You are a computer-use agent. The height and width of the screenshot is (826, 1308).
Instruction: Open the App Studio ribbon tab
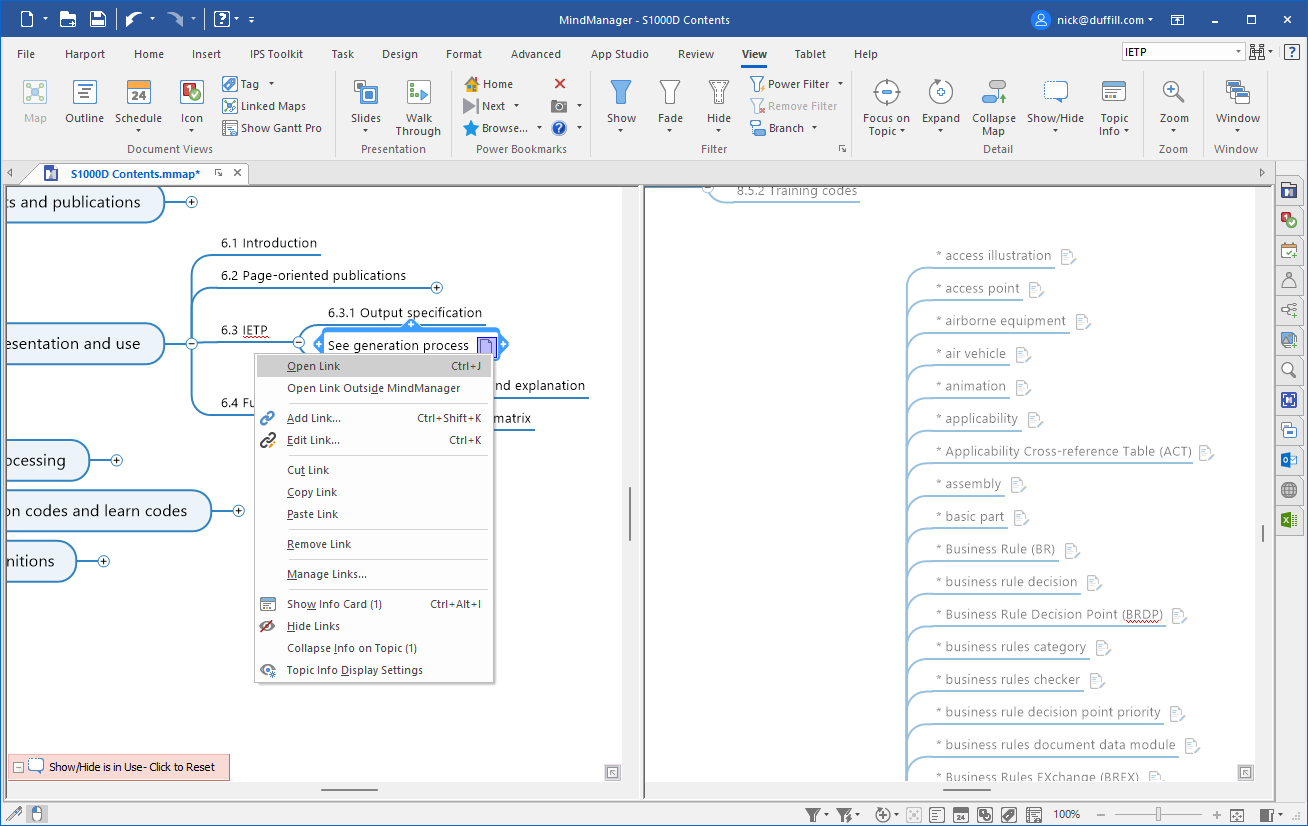click(620, 54)
